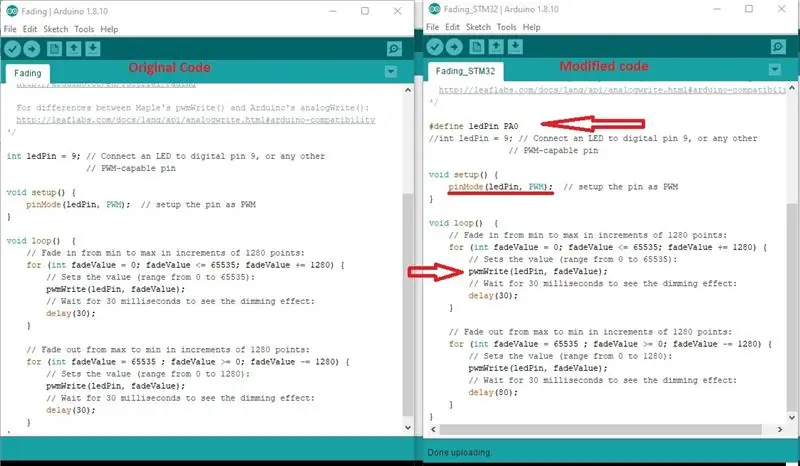Click 'delay(80);' line in Fading_STM32 editor
800x466 pixels.
pyautogui.click(x=493, y=393)
